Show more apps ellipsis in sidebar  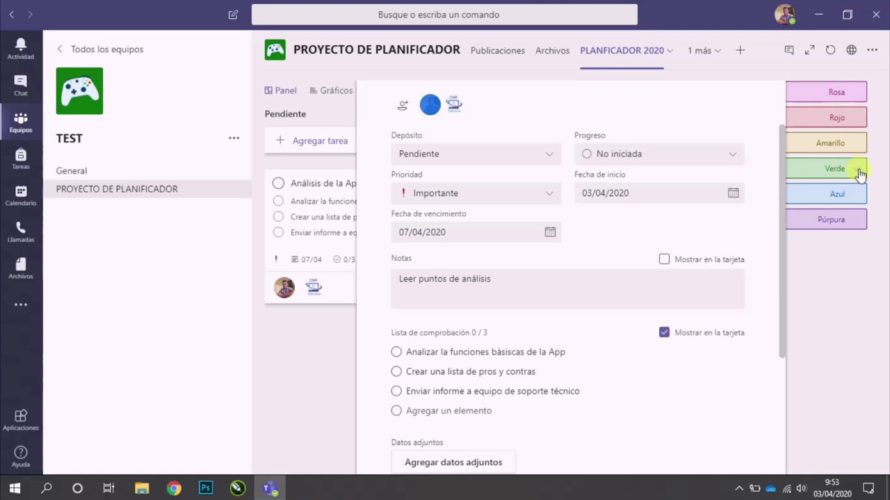[20, 305]
